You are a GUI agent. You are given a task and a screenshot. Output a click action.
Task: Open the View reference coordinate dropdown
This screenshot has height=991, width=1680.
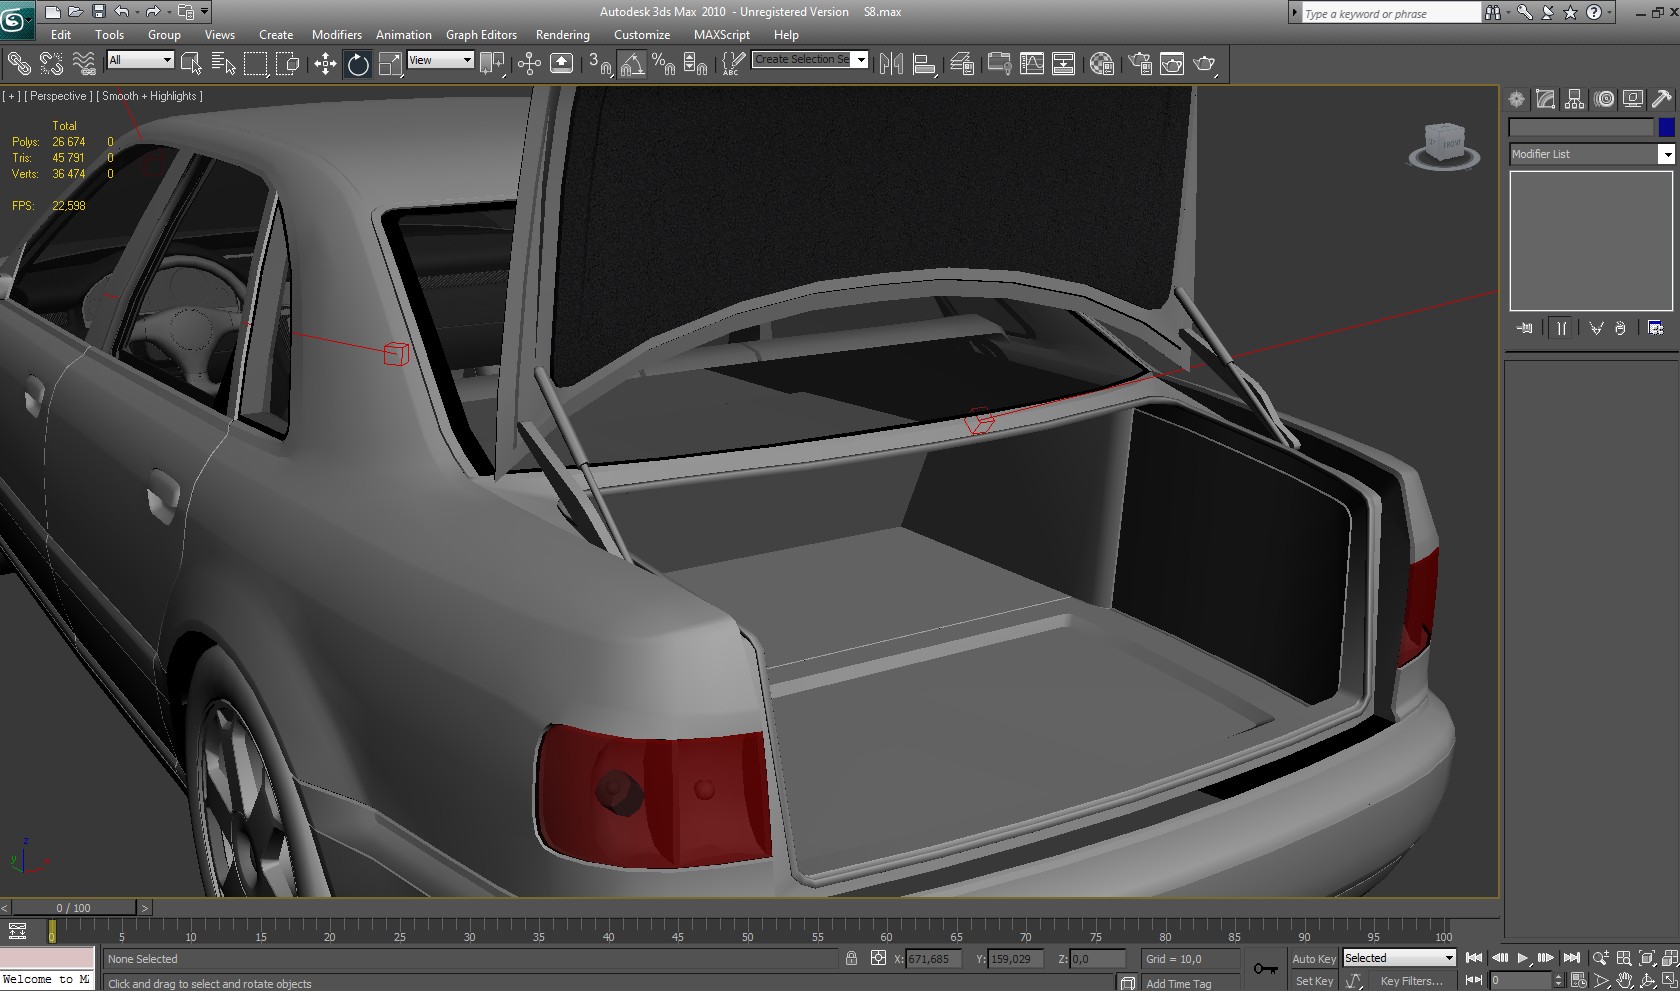tap(440, 60)
